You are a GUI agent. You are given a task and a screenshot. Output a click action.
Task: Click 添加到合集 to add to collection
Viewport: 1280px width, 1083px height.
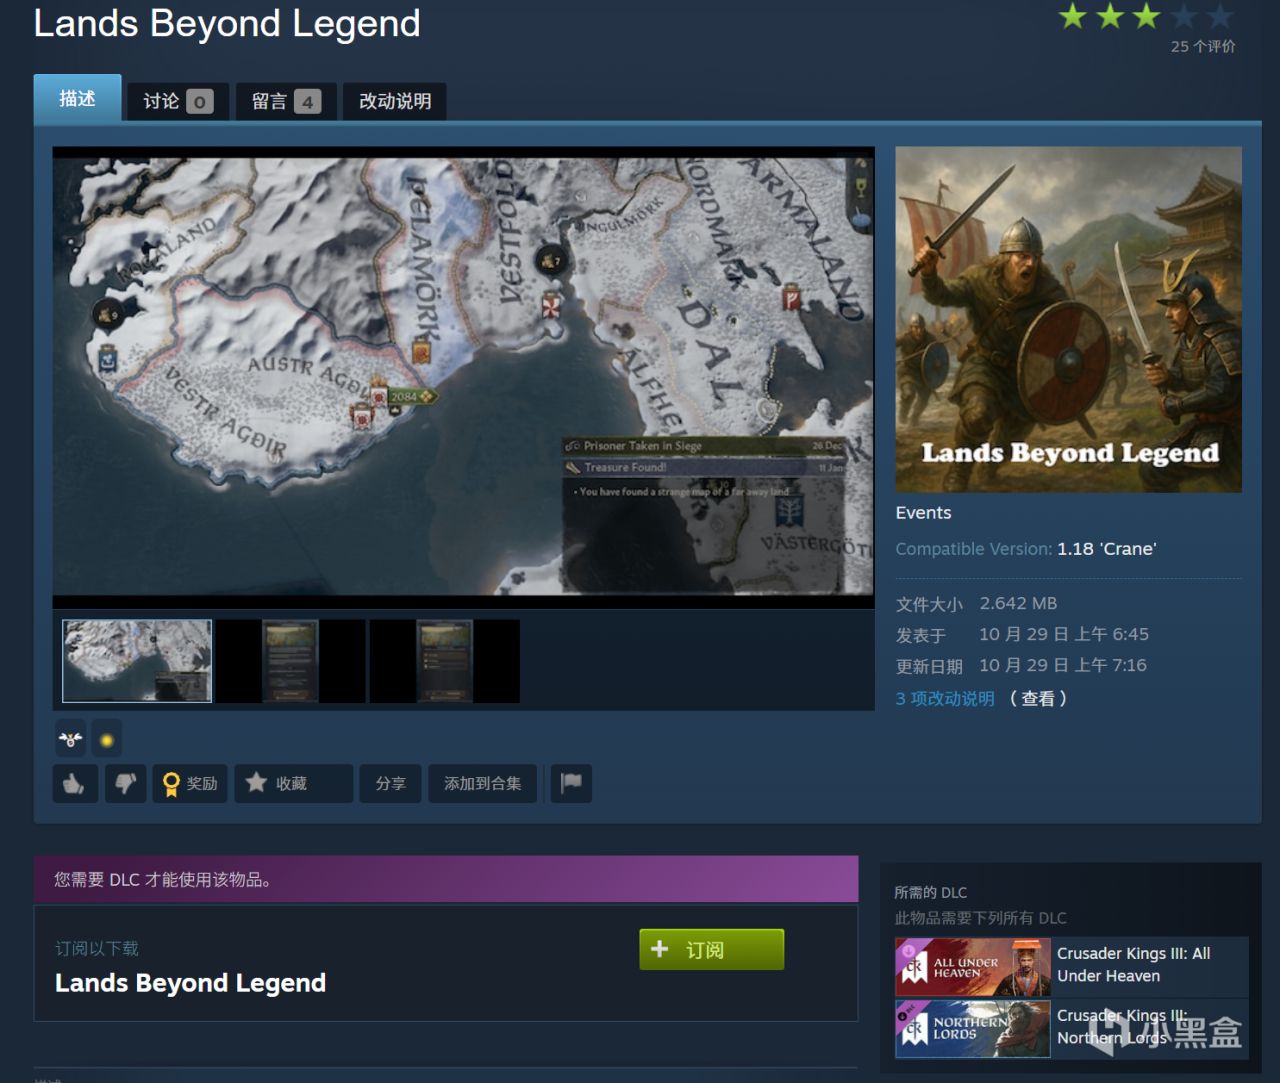tap(483, 784)
